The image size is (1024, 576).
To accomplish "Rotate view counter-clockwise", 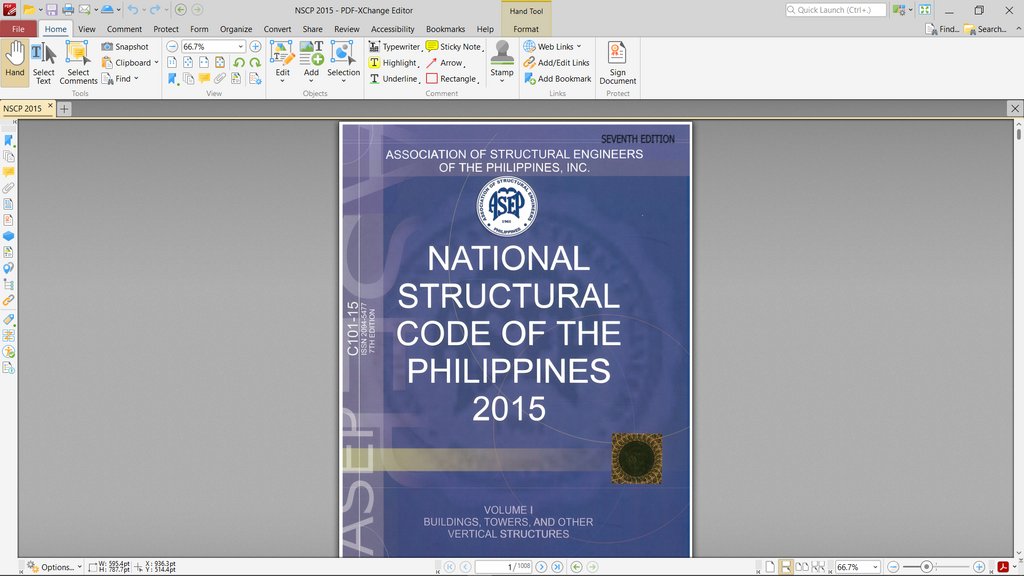I will pos(239,63).
